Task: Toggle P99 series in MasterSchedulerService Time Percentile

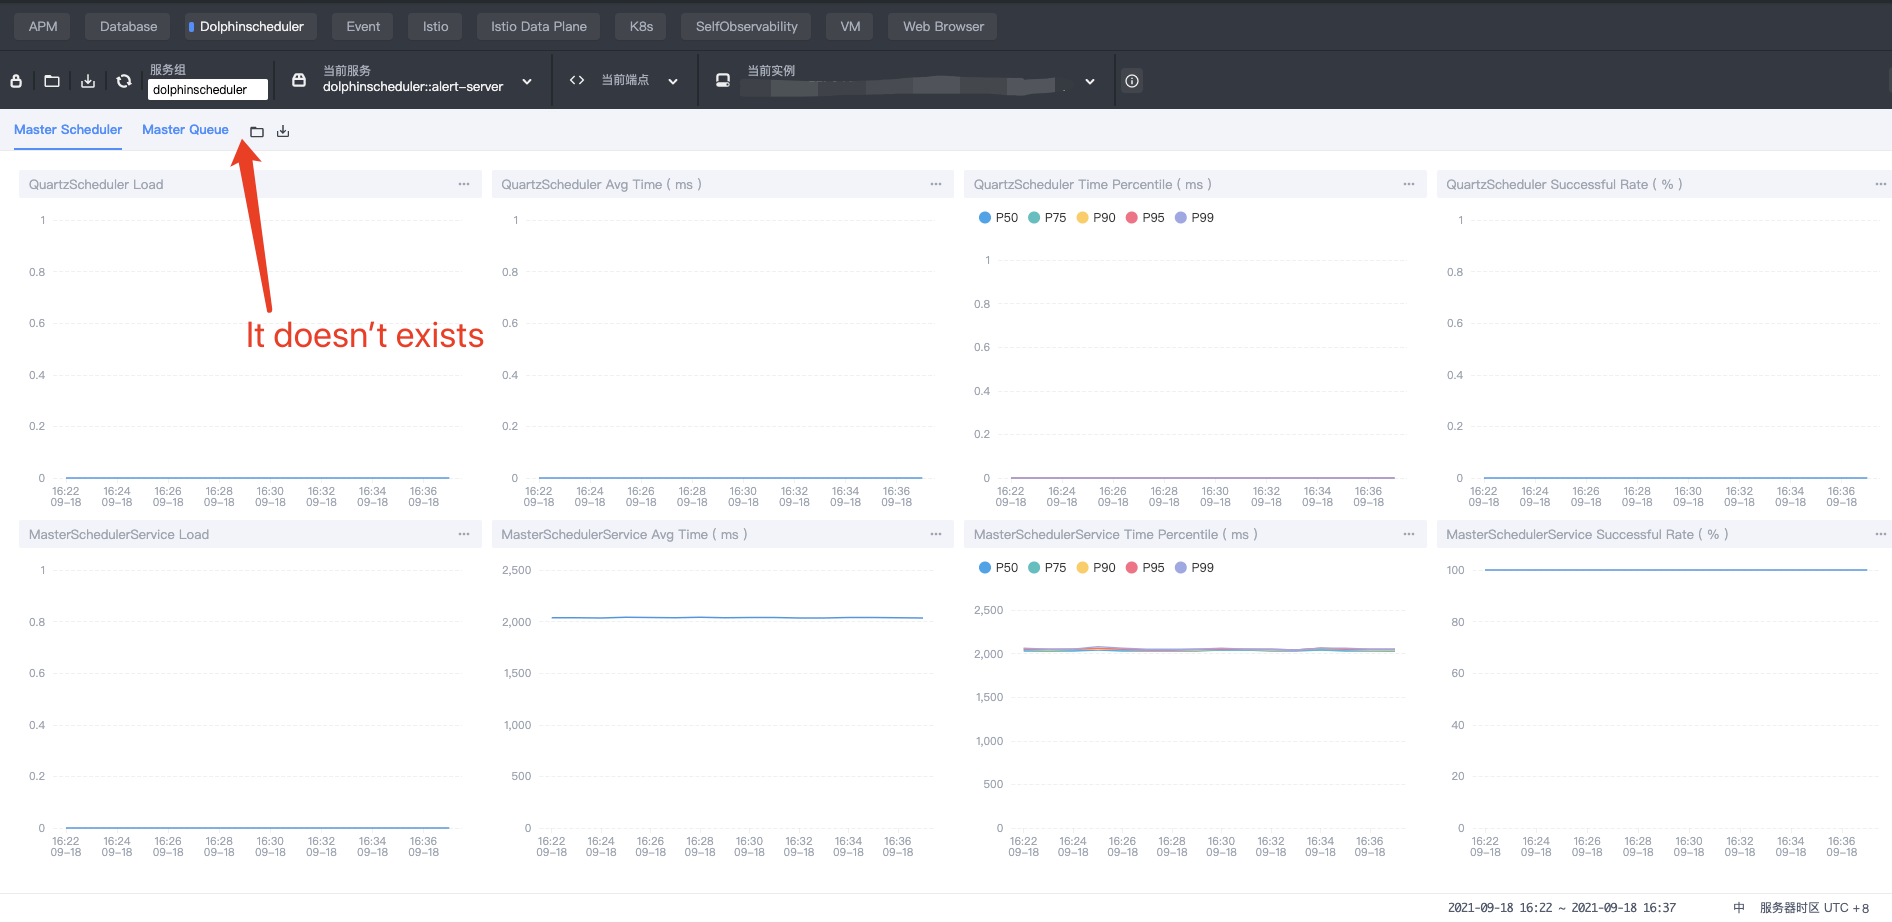Action: tap(1194, 567)
